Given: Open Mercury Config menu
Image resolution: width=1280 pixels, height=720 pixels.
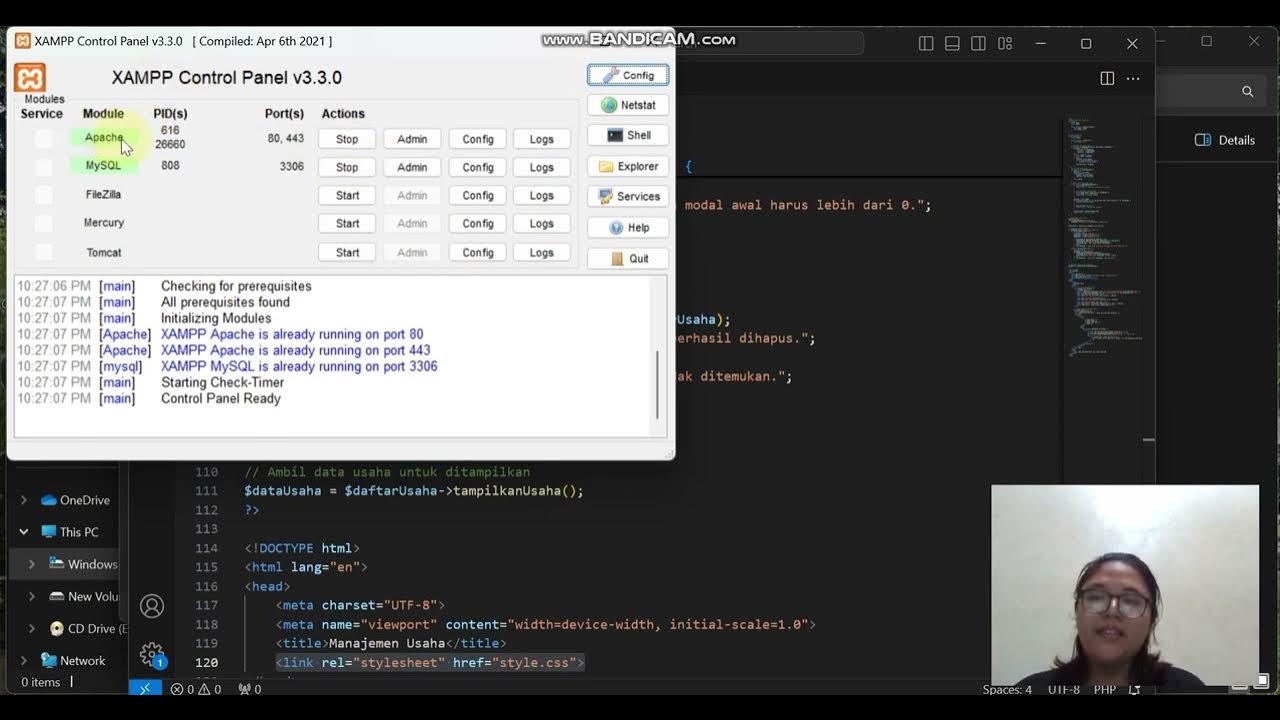Looking at the screenshot, I should click(x=478, y=223).
